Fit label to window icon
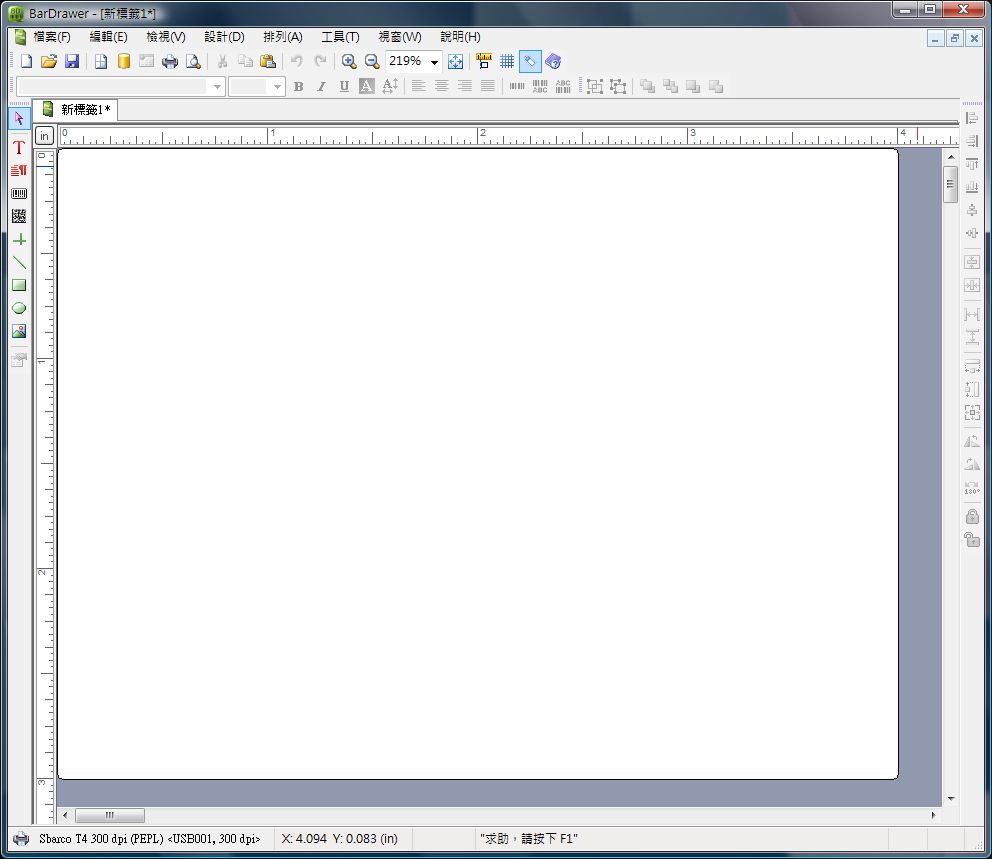Screen dimensions: 992x859 (x=456, y=61)
